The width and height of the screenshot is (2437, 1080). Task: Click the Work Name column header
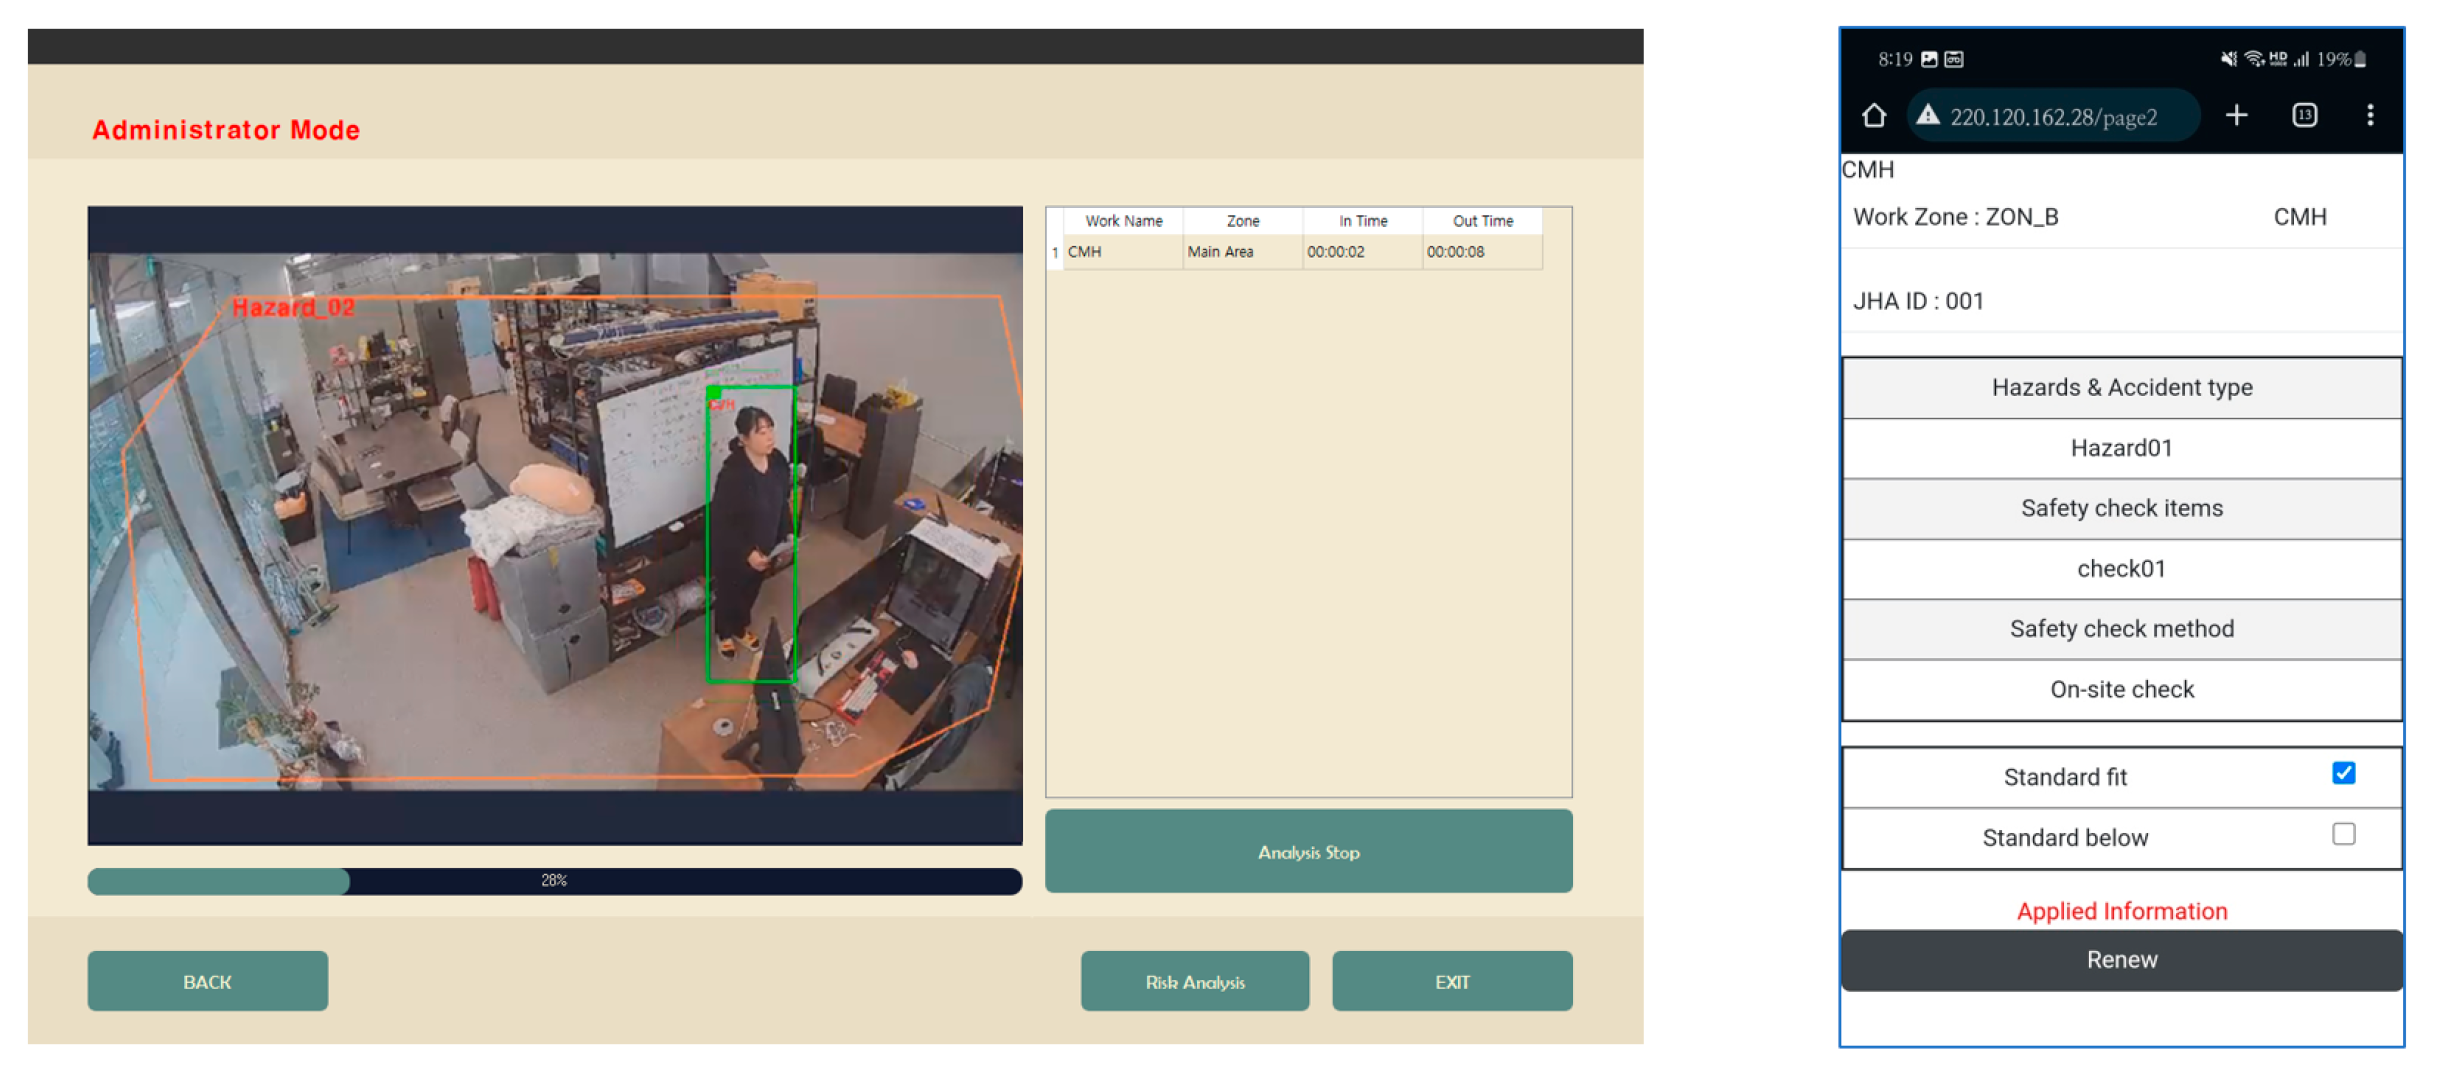click(1123, 221)
